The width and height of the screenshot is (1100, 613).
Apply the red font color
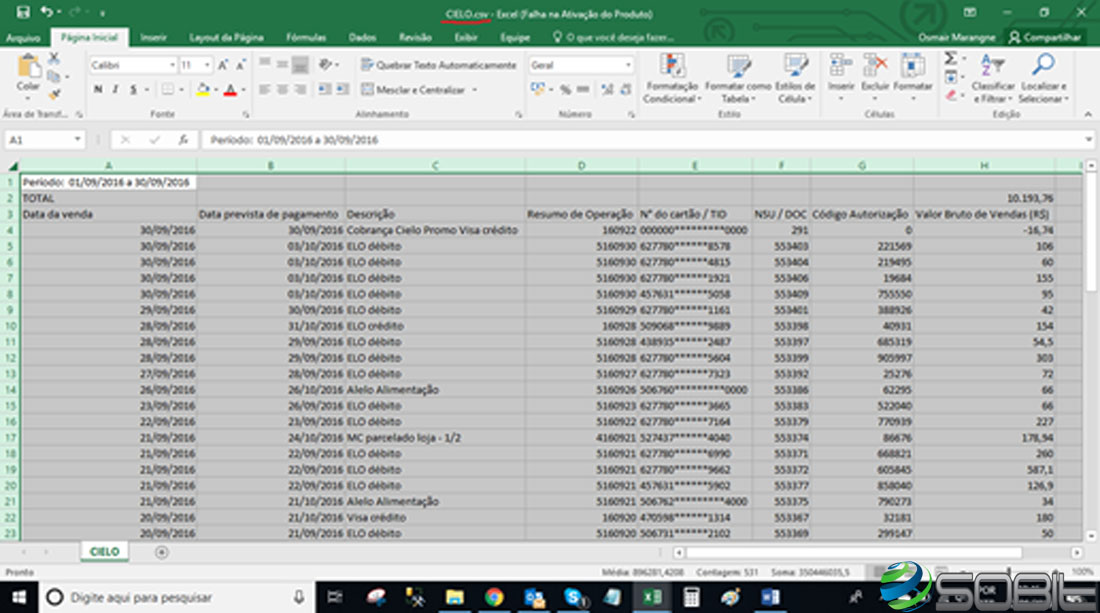tap(230, 90)
